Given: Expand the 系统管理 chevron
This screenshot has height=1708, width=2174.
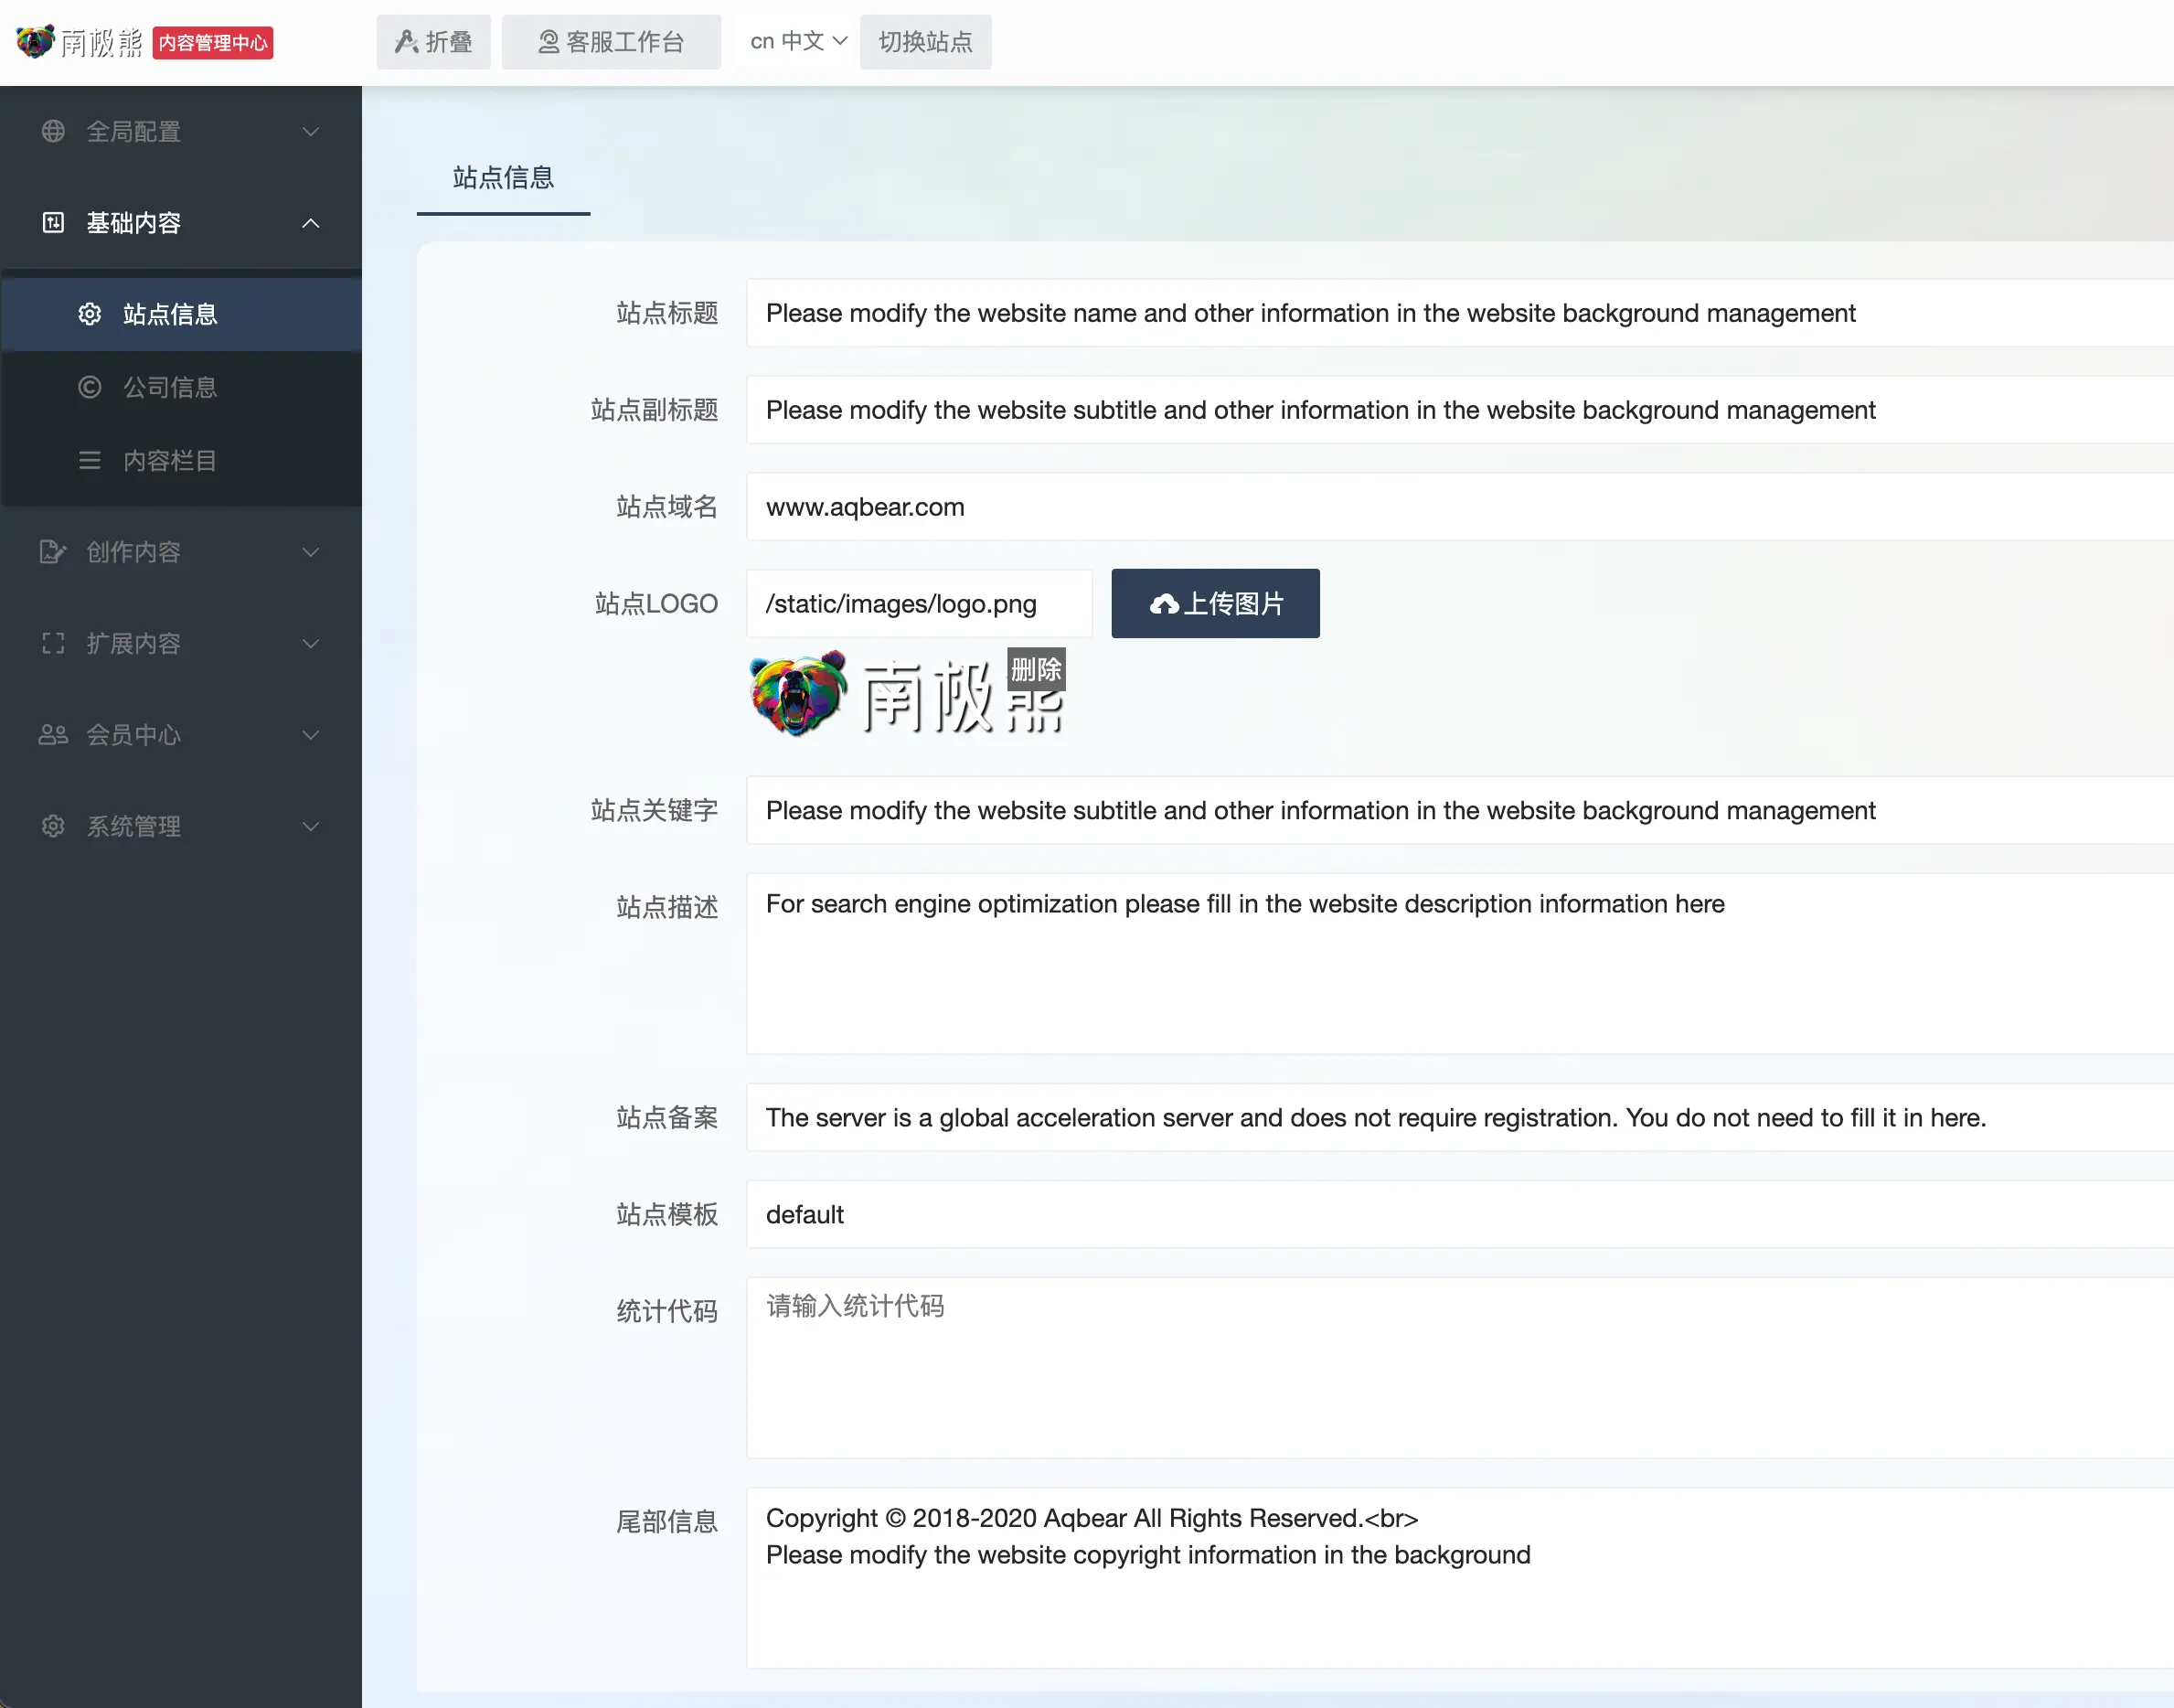Looking at the screenshot, I should (311, 826).
